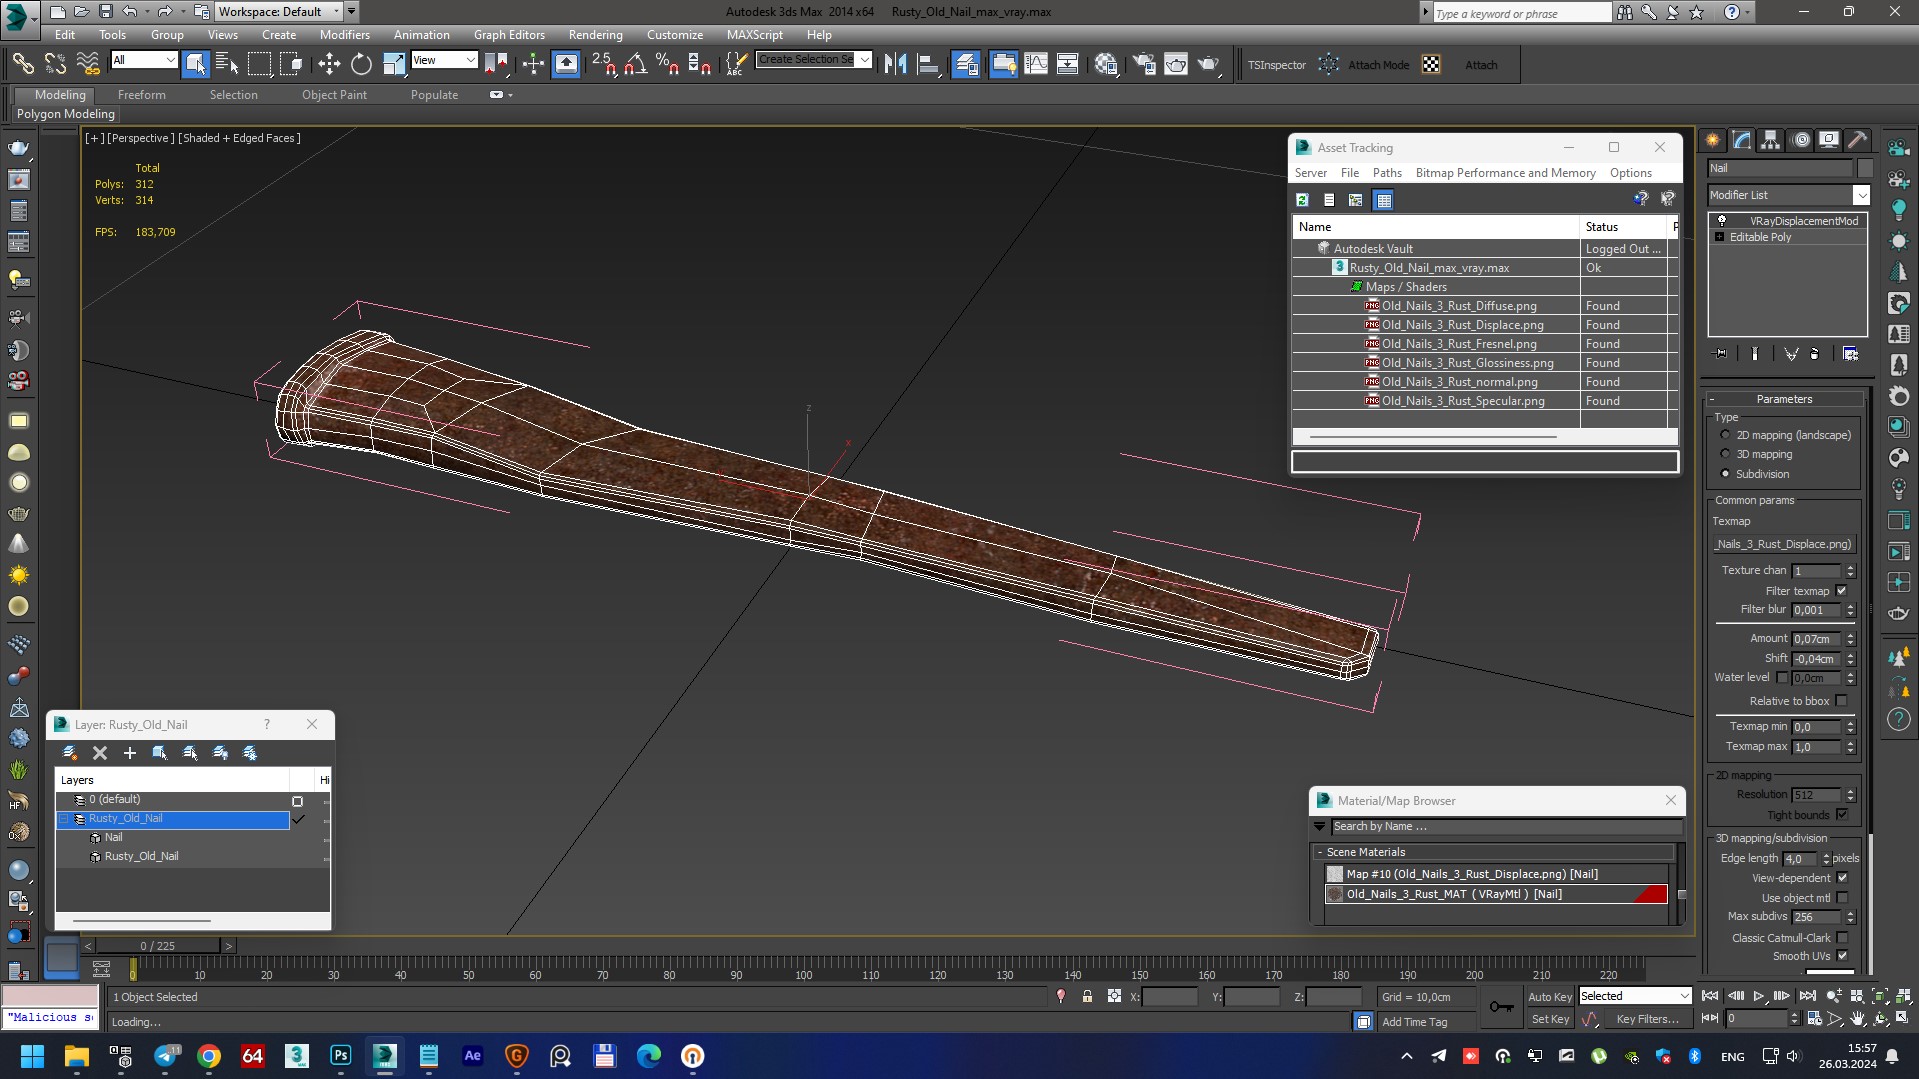The width and height of the screenshot is (1919, 1079).
Task: Open the selection filter All dropdown
Action: (x=170, y=60)
